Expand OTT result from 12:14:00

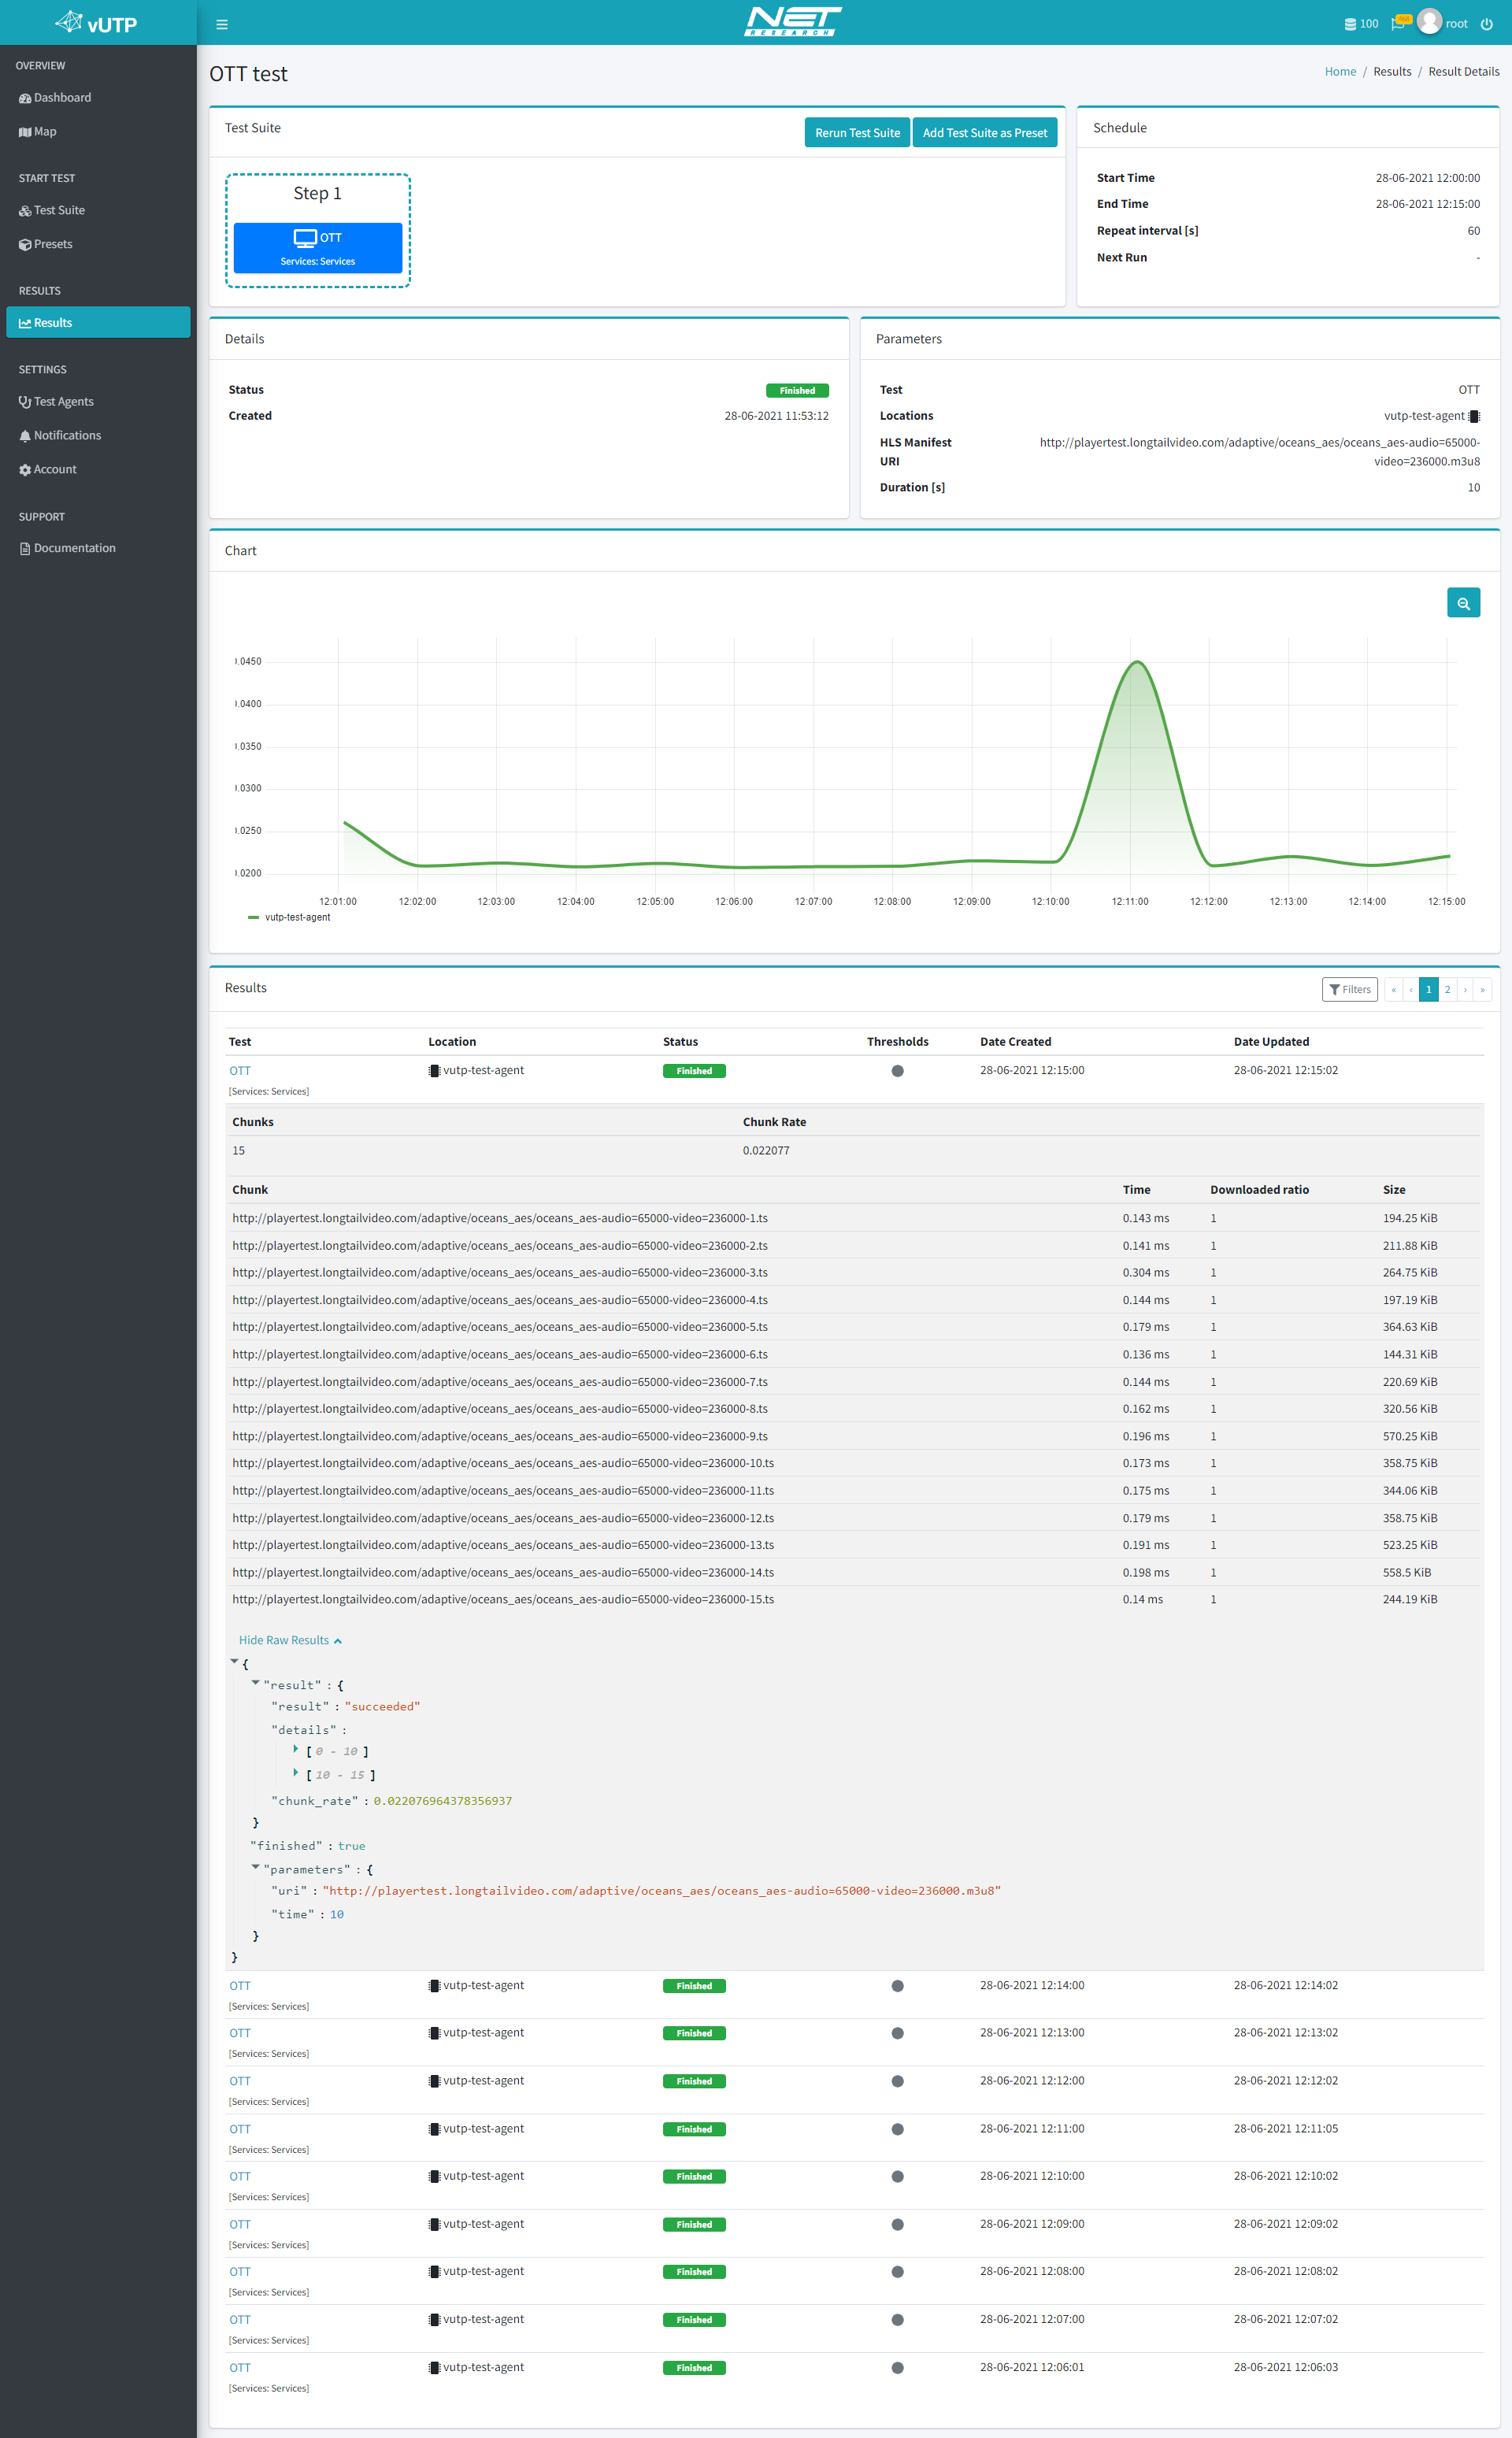(240, 1985)
